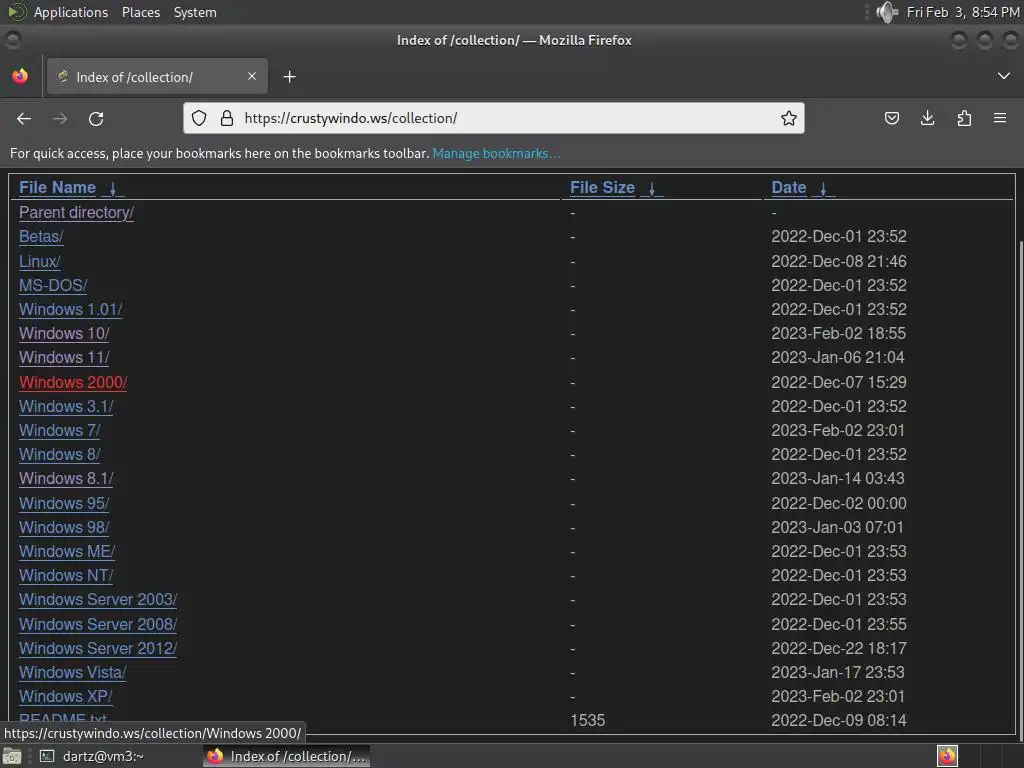Click the show desktop icon in bottom panel
The width and height of the screenshot is (1024, 768).
(12, 756)
